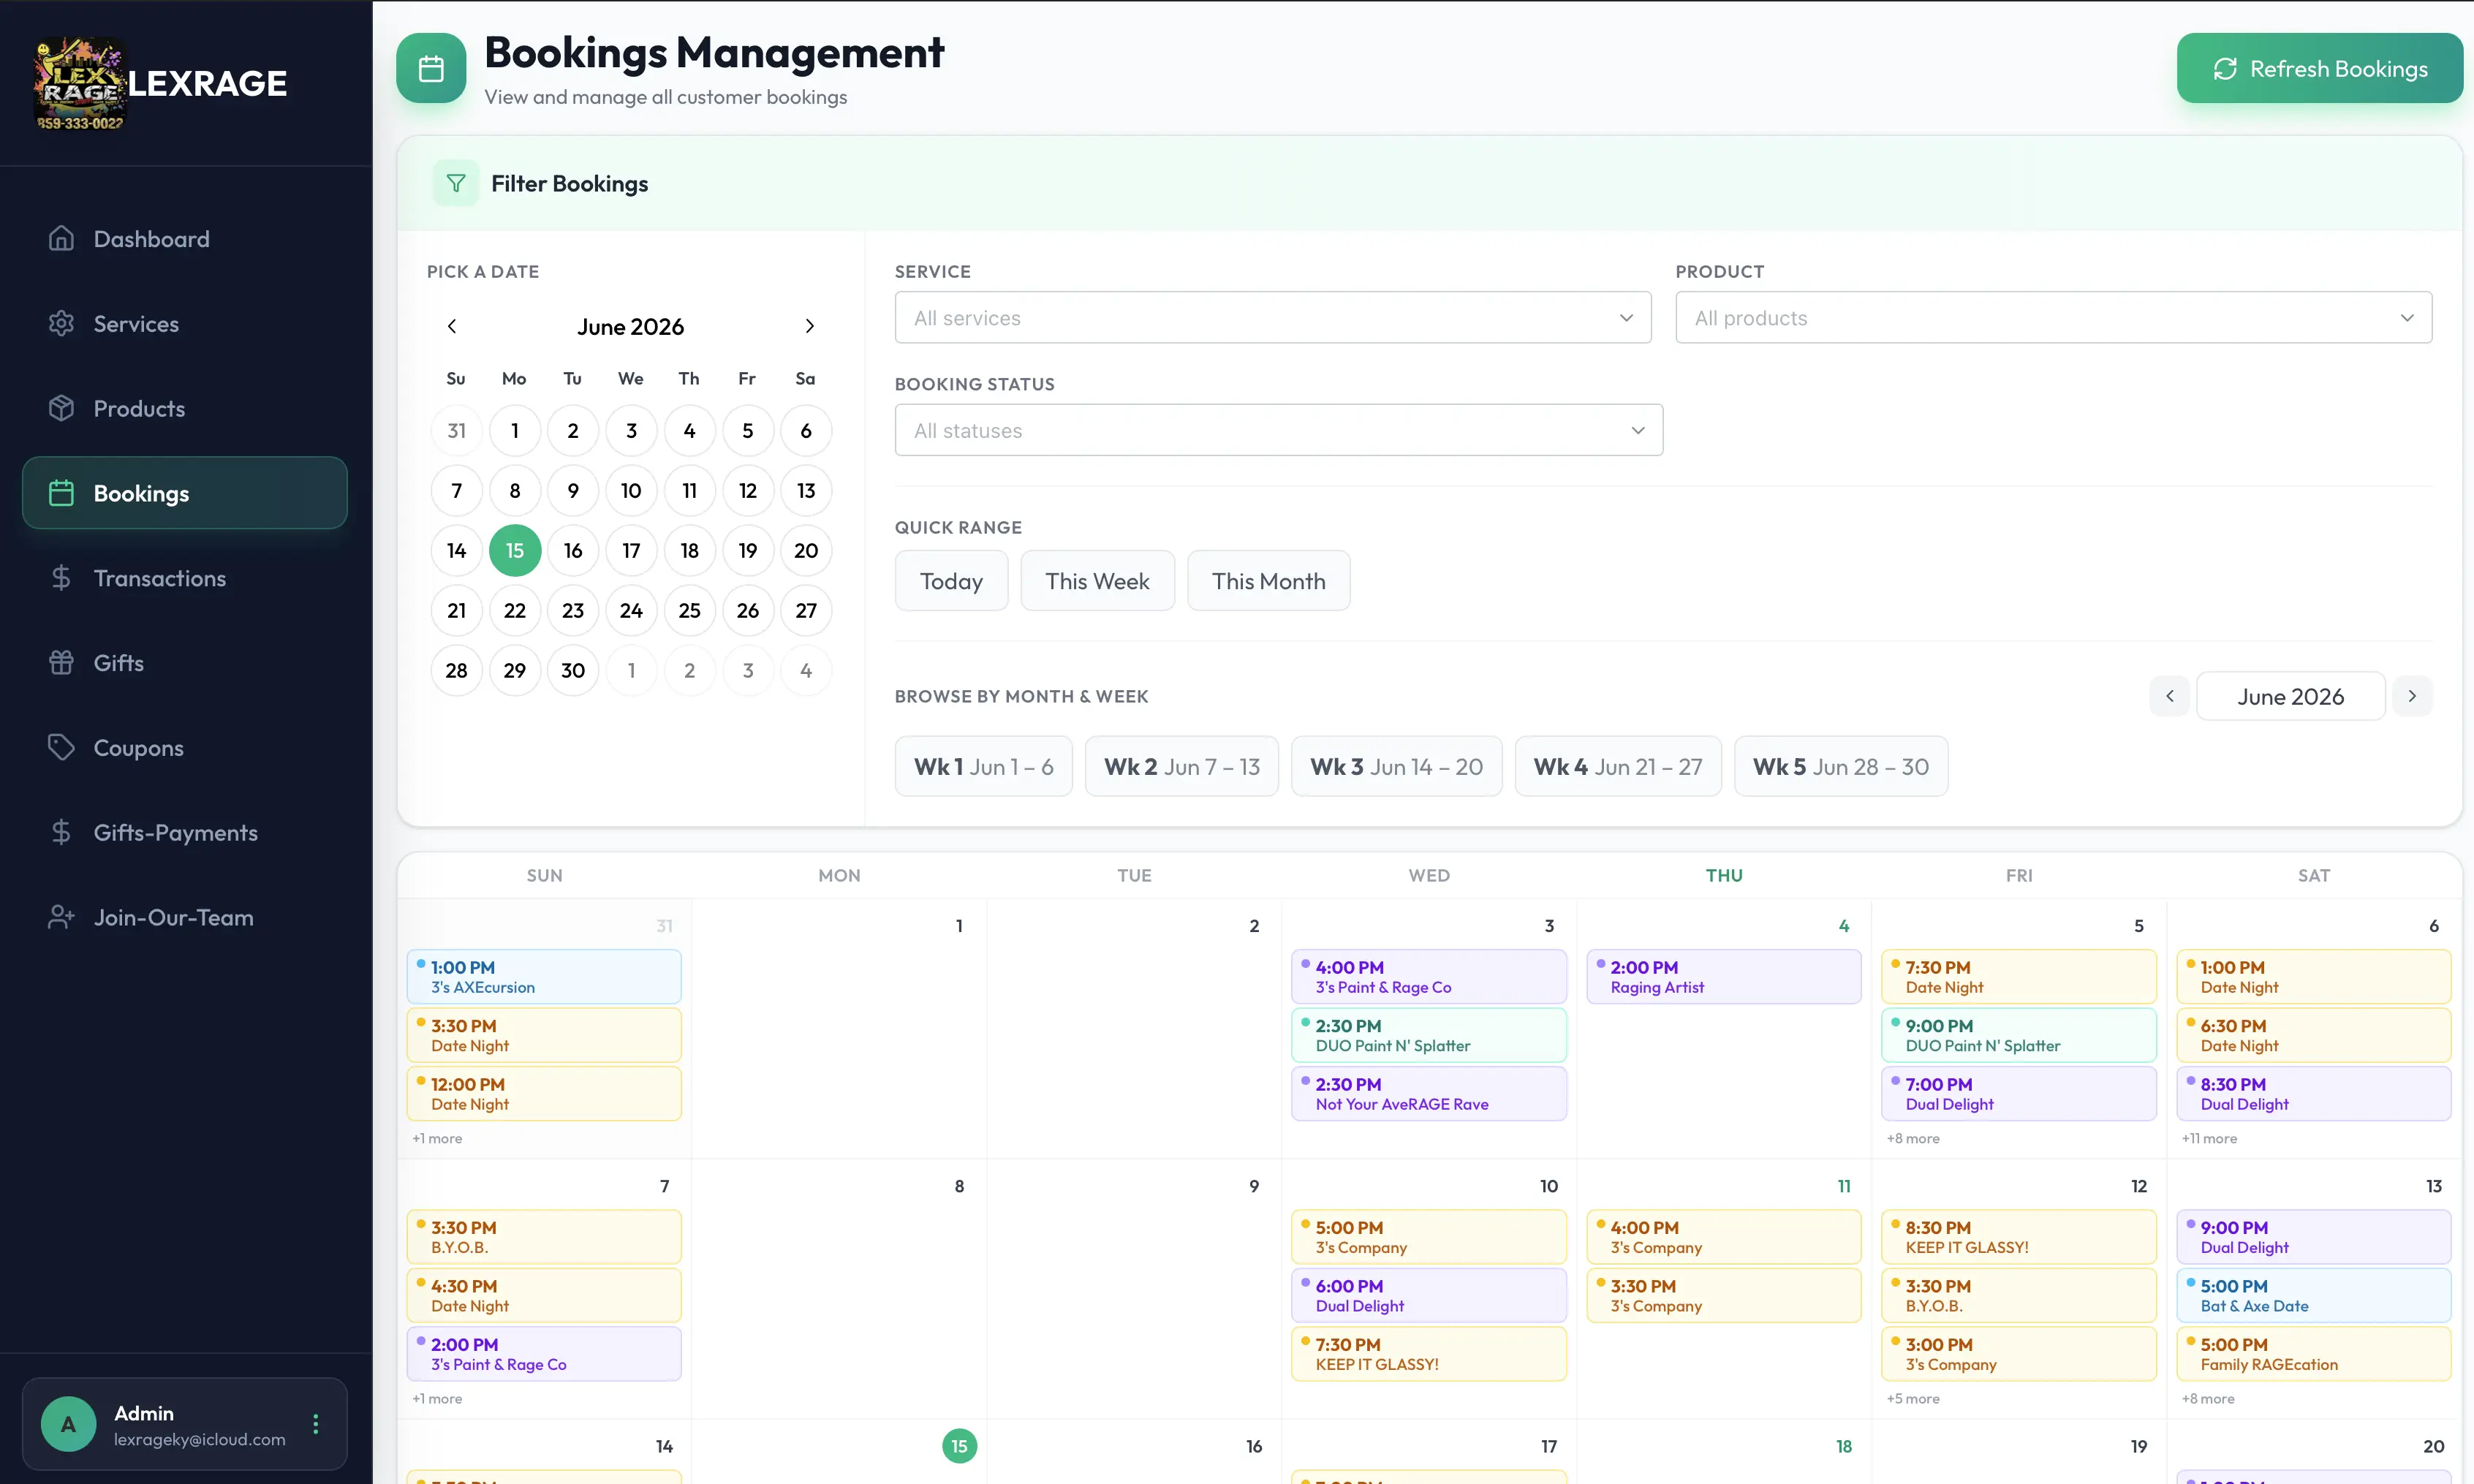Expand the All products dropdown
Viewport: 2474px width, 1484px height.
click(2053, 318)
